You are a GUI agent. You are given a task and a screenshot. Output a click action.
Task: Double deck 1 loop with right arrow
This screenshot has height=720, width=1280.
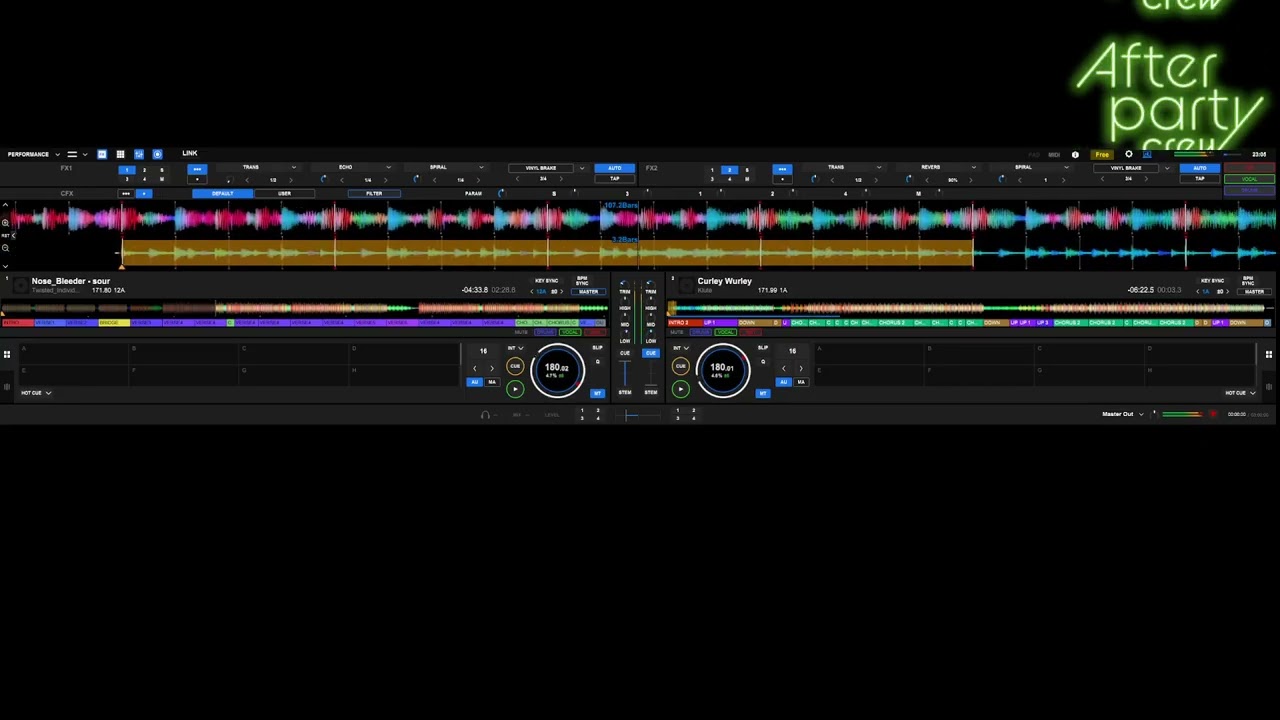pyautogui.click(x=492, y=368)
